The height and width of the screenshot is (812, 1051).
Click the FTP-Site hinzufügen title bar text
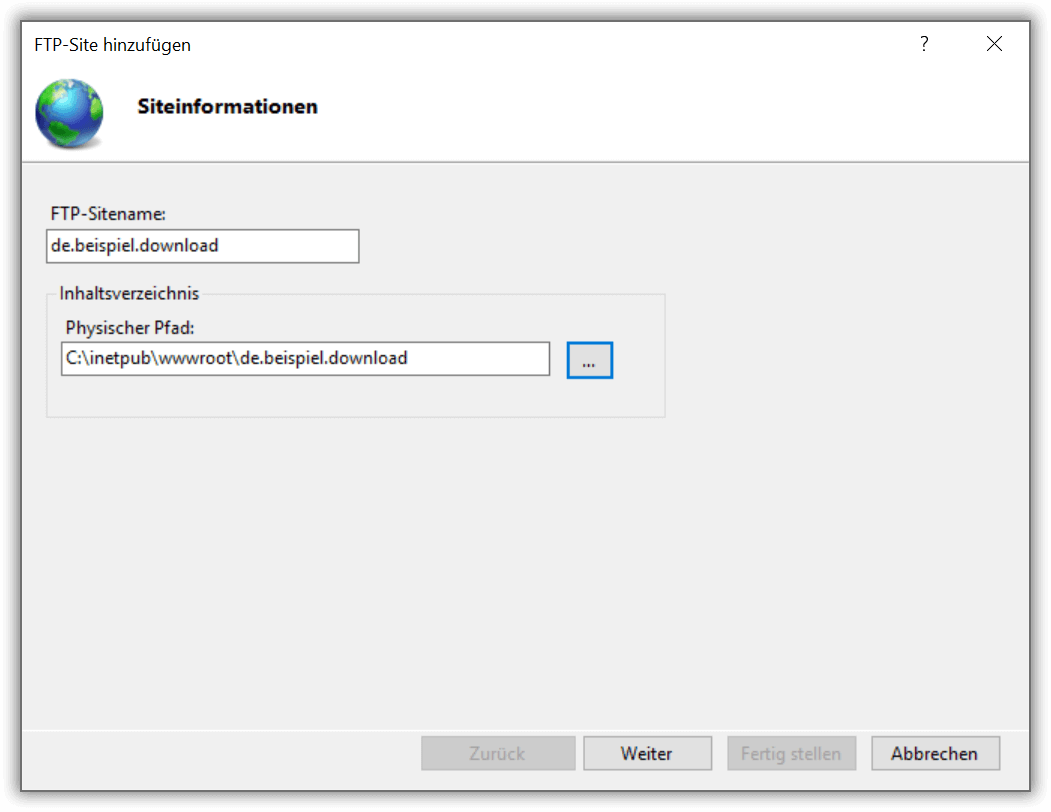tap(112, 45)
